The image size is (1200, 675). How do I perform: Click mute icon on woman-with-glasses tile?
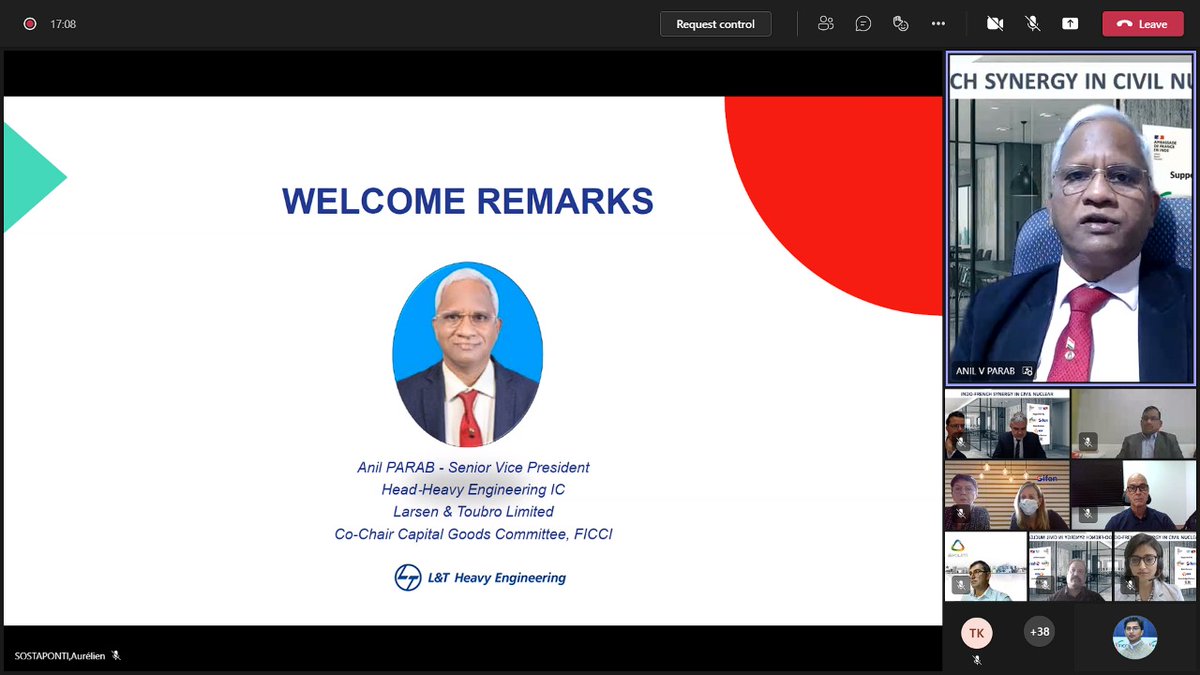(x=1130, y=584)
